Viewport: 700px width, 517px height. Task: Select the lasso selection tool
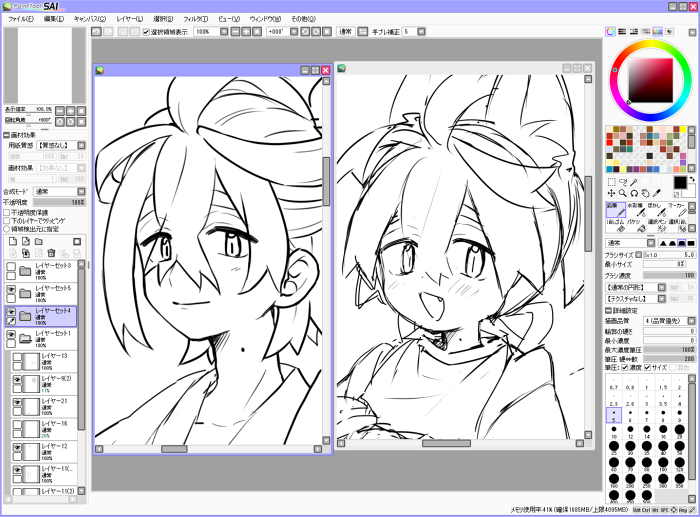point(623,182)
